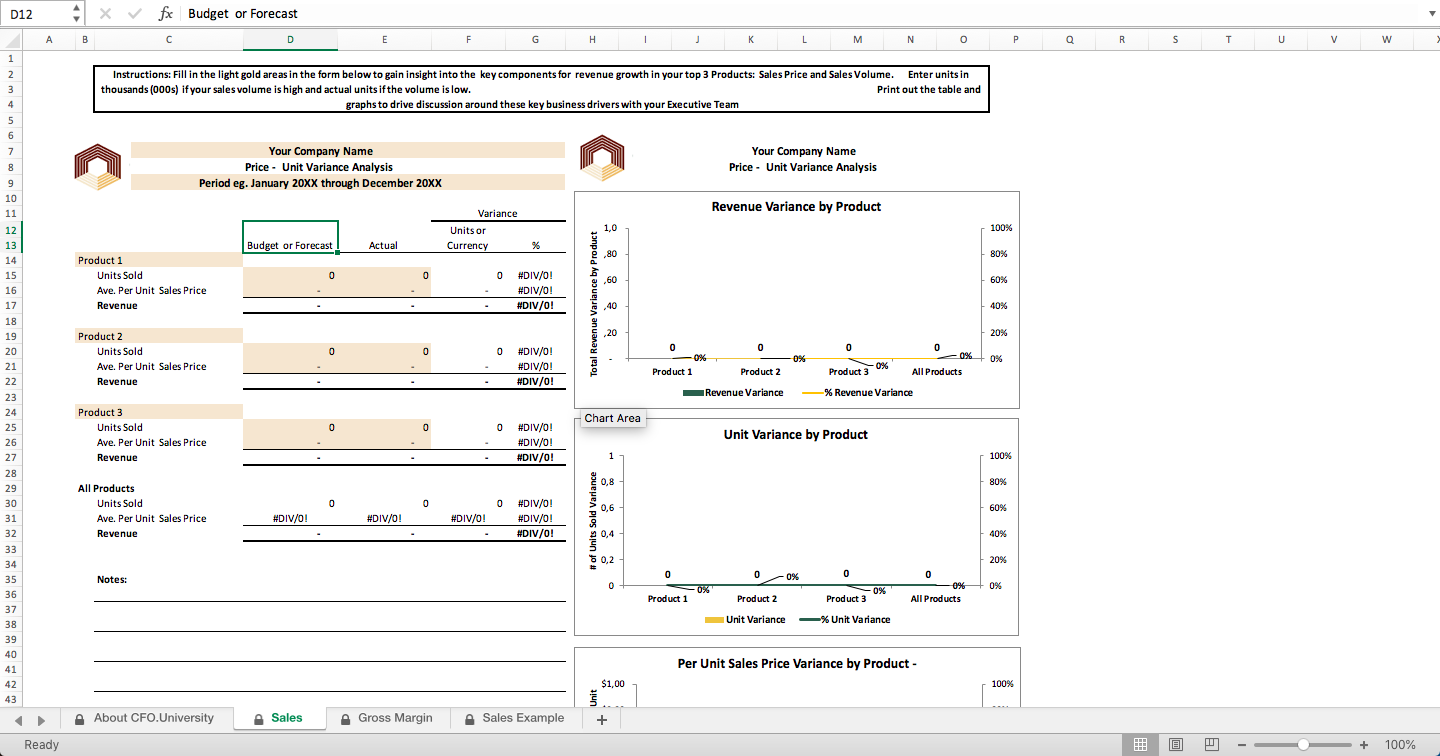Click Product 2 Units Sold actual cell

(x=384, y=351)
